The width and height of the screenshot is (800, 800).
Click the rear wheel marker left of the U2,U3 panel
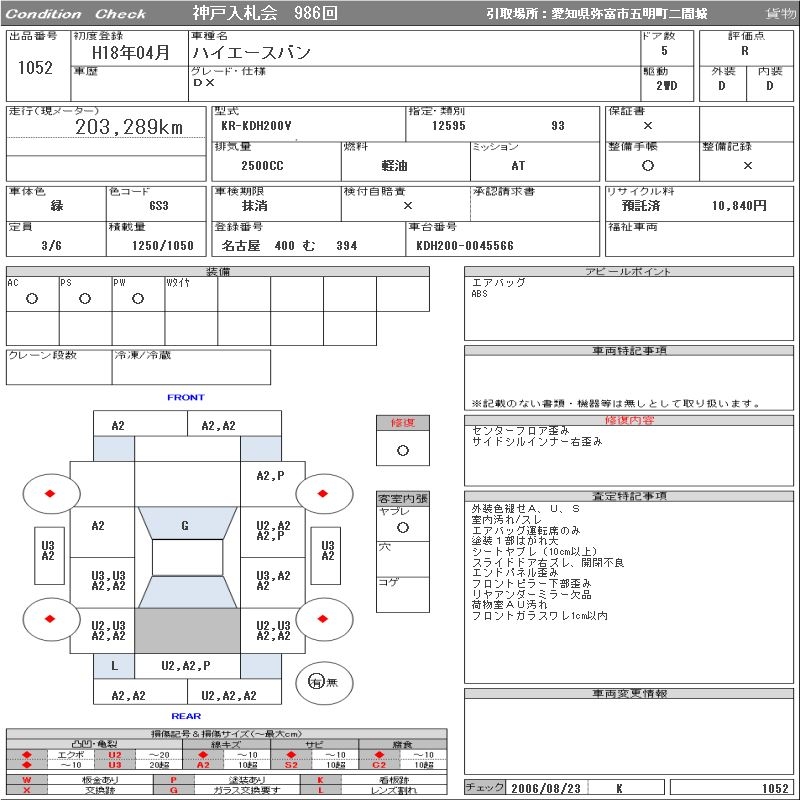click(x=50, y=619)
